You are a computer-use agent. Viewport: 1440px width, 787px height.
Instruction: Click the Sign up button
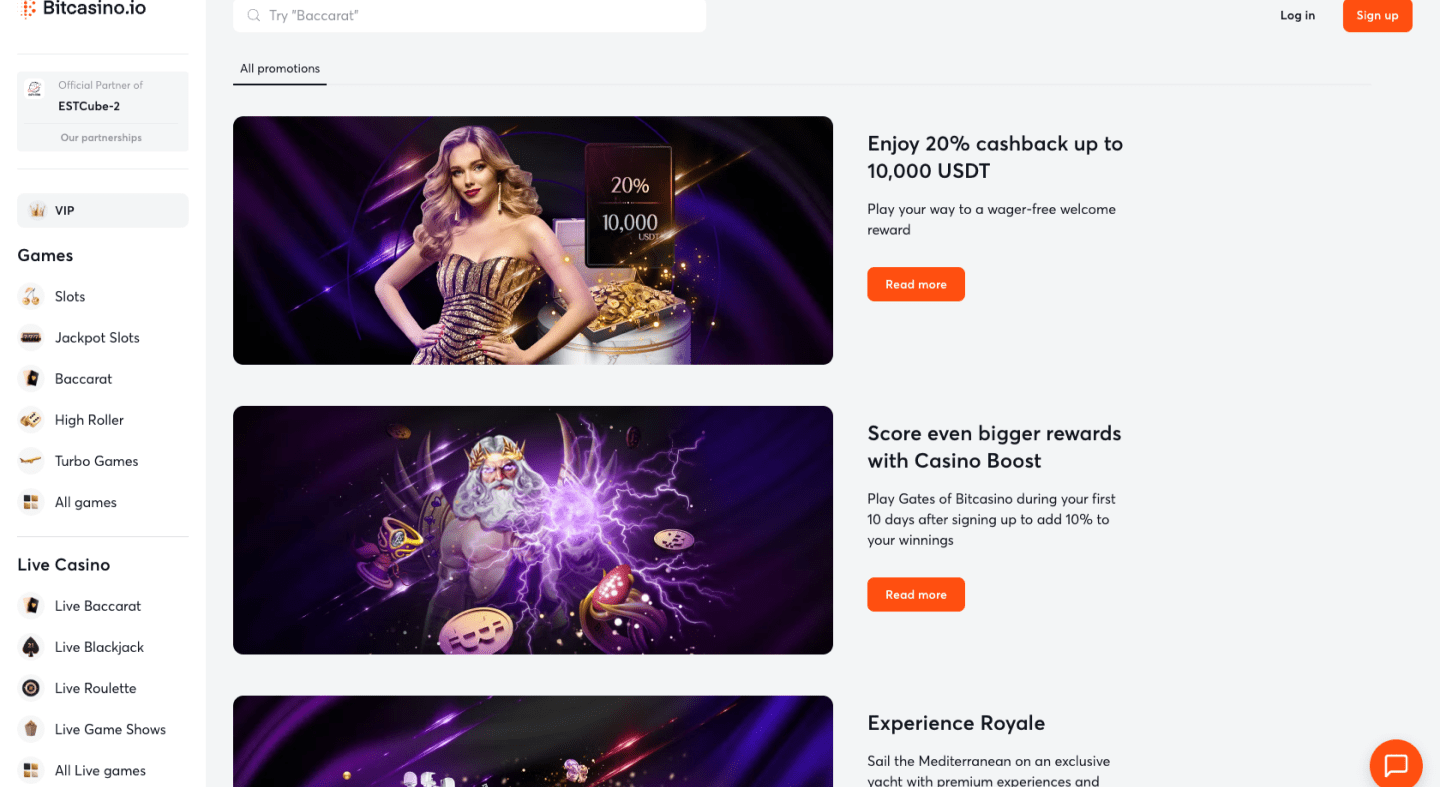(1377, 15)
